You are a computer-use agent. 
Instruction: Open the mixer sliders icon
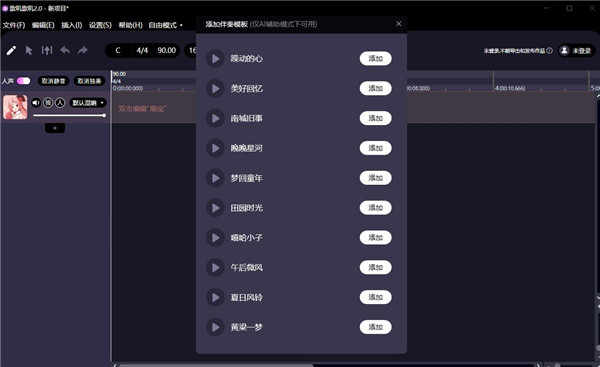click(x=47, y=50)
